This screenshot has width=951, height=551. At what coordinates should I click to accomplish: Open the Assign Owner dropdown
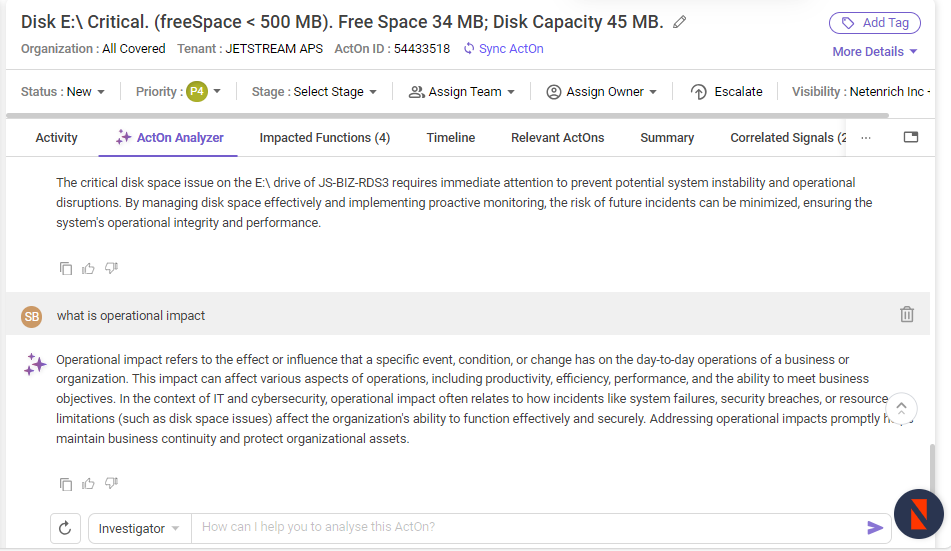coord(602,92)
